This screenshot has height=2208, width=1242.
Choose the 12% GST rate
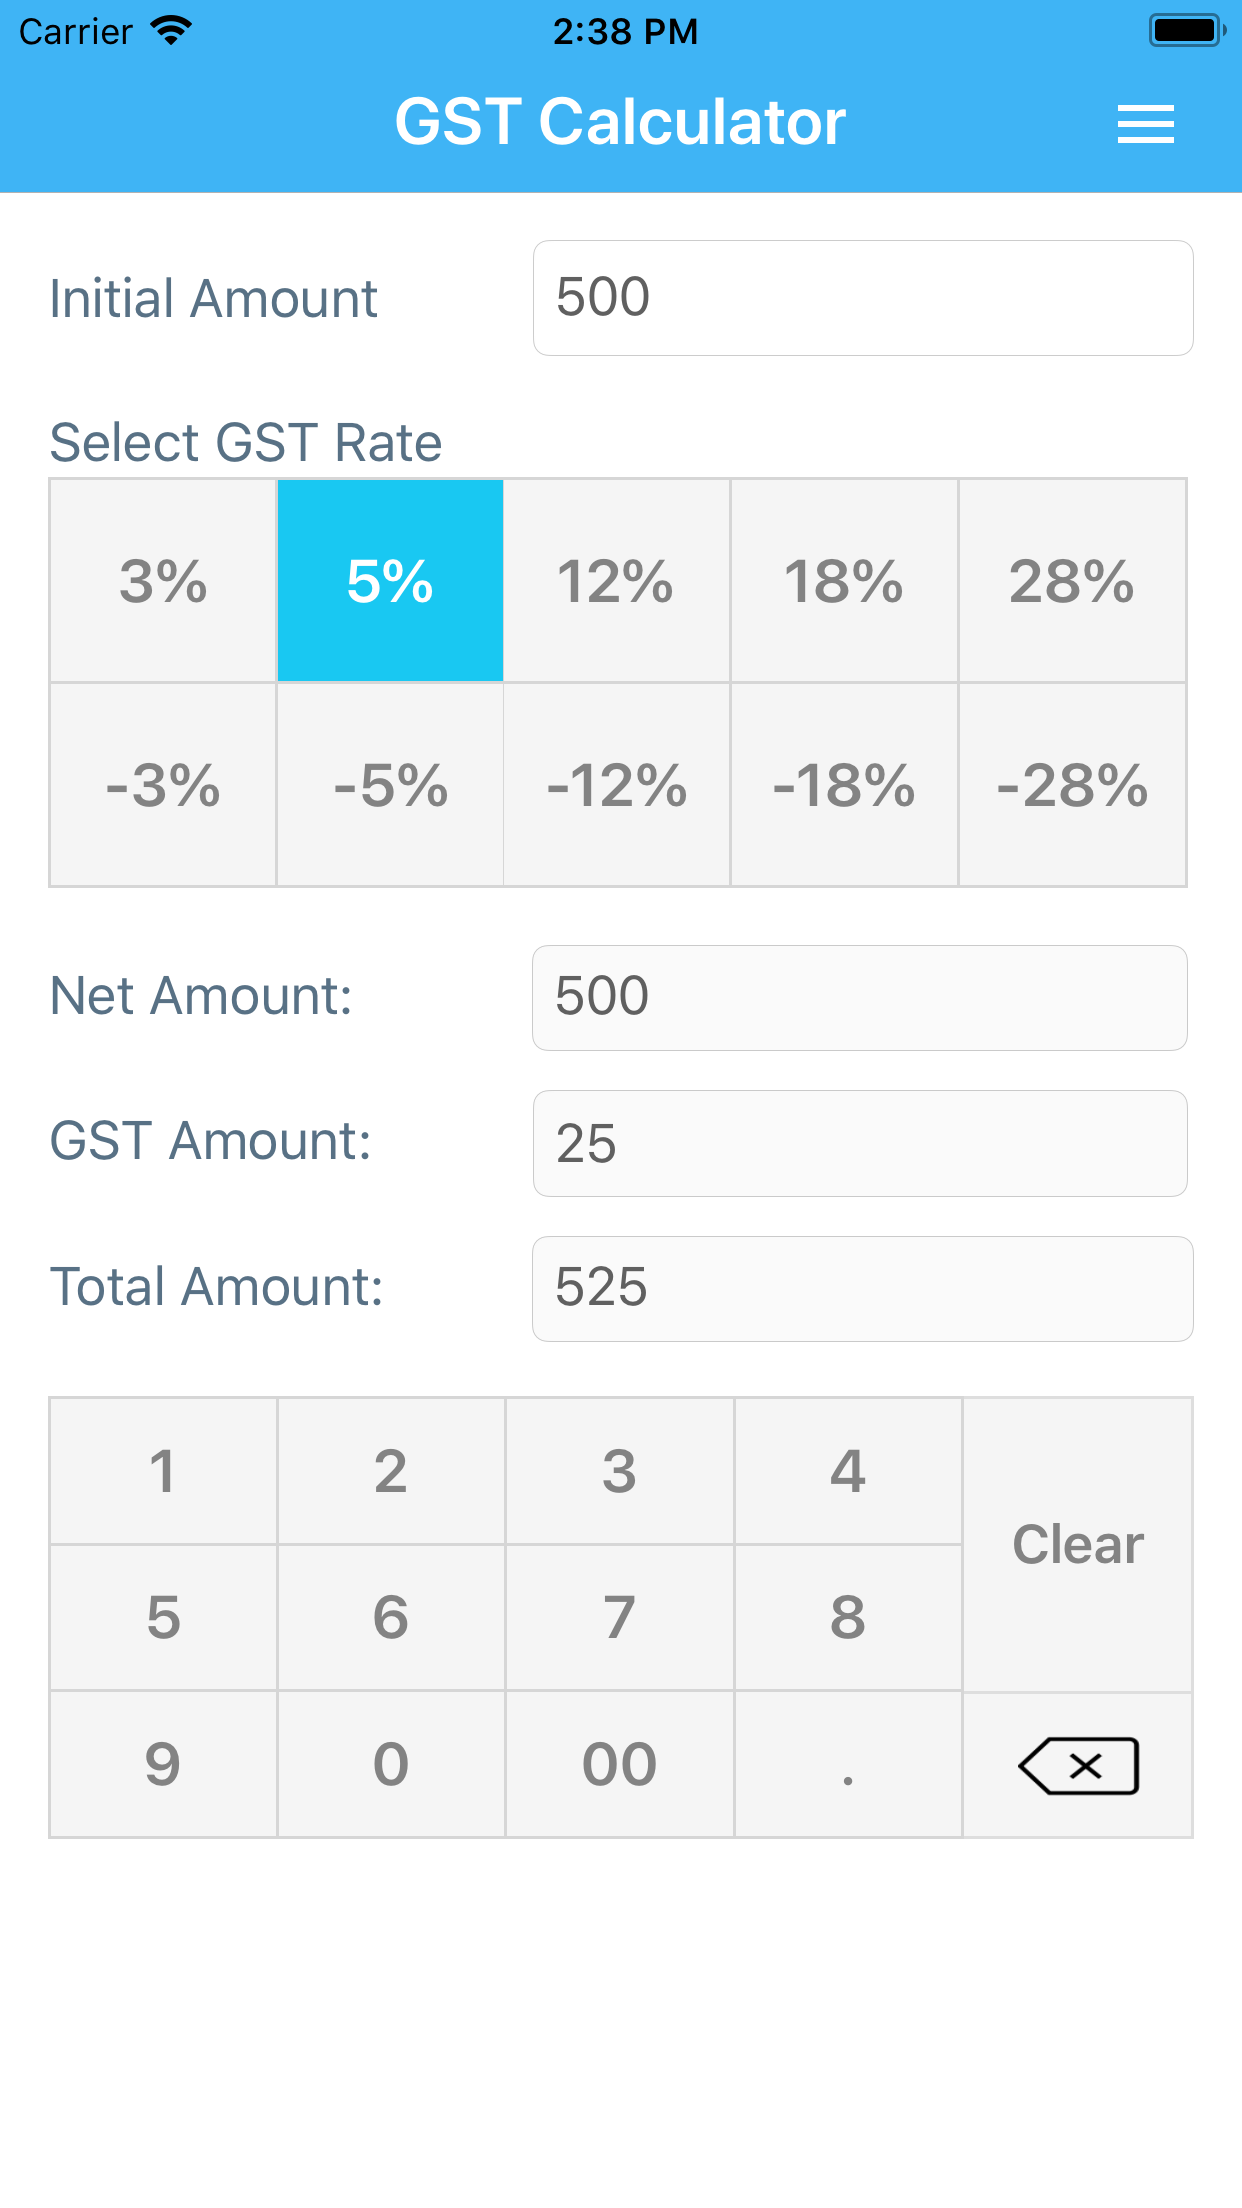click(x=616, y=581)
